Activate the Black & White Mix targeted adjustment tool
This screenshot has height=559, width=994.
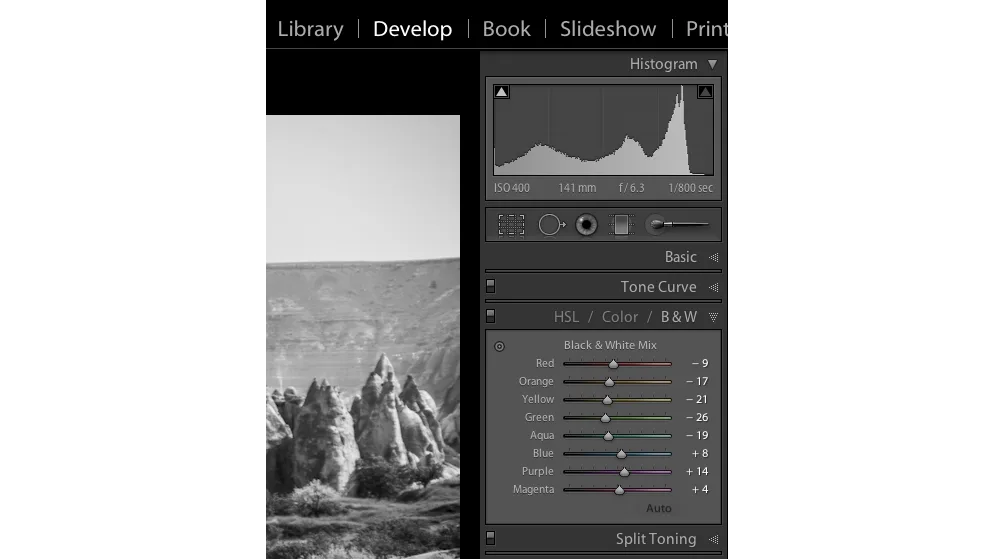[500, 346]
